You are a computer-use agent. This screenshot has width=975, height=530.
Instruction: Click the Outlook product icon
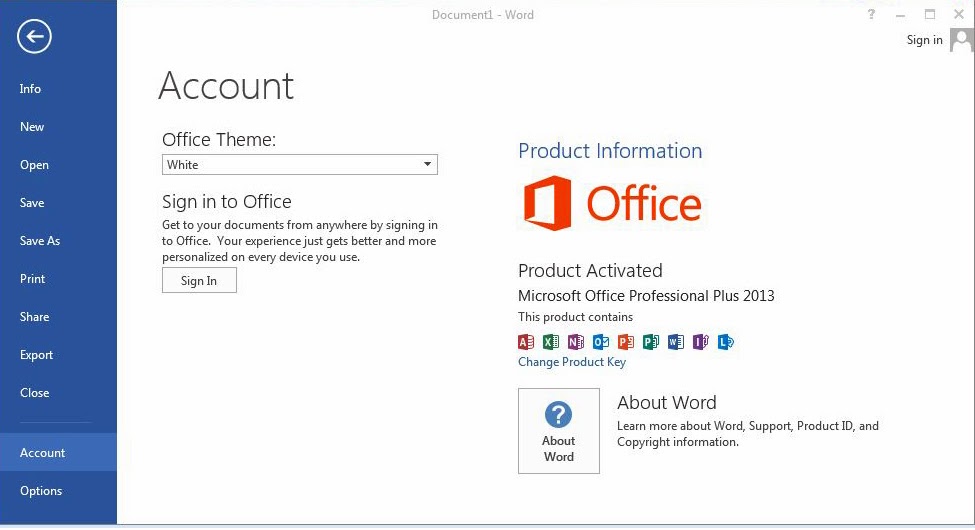[601, 342]
